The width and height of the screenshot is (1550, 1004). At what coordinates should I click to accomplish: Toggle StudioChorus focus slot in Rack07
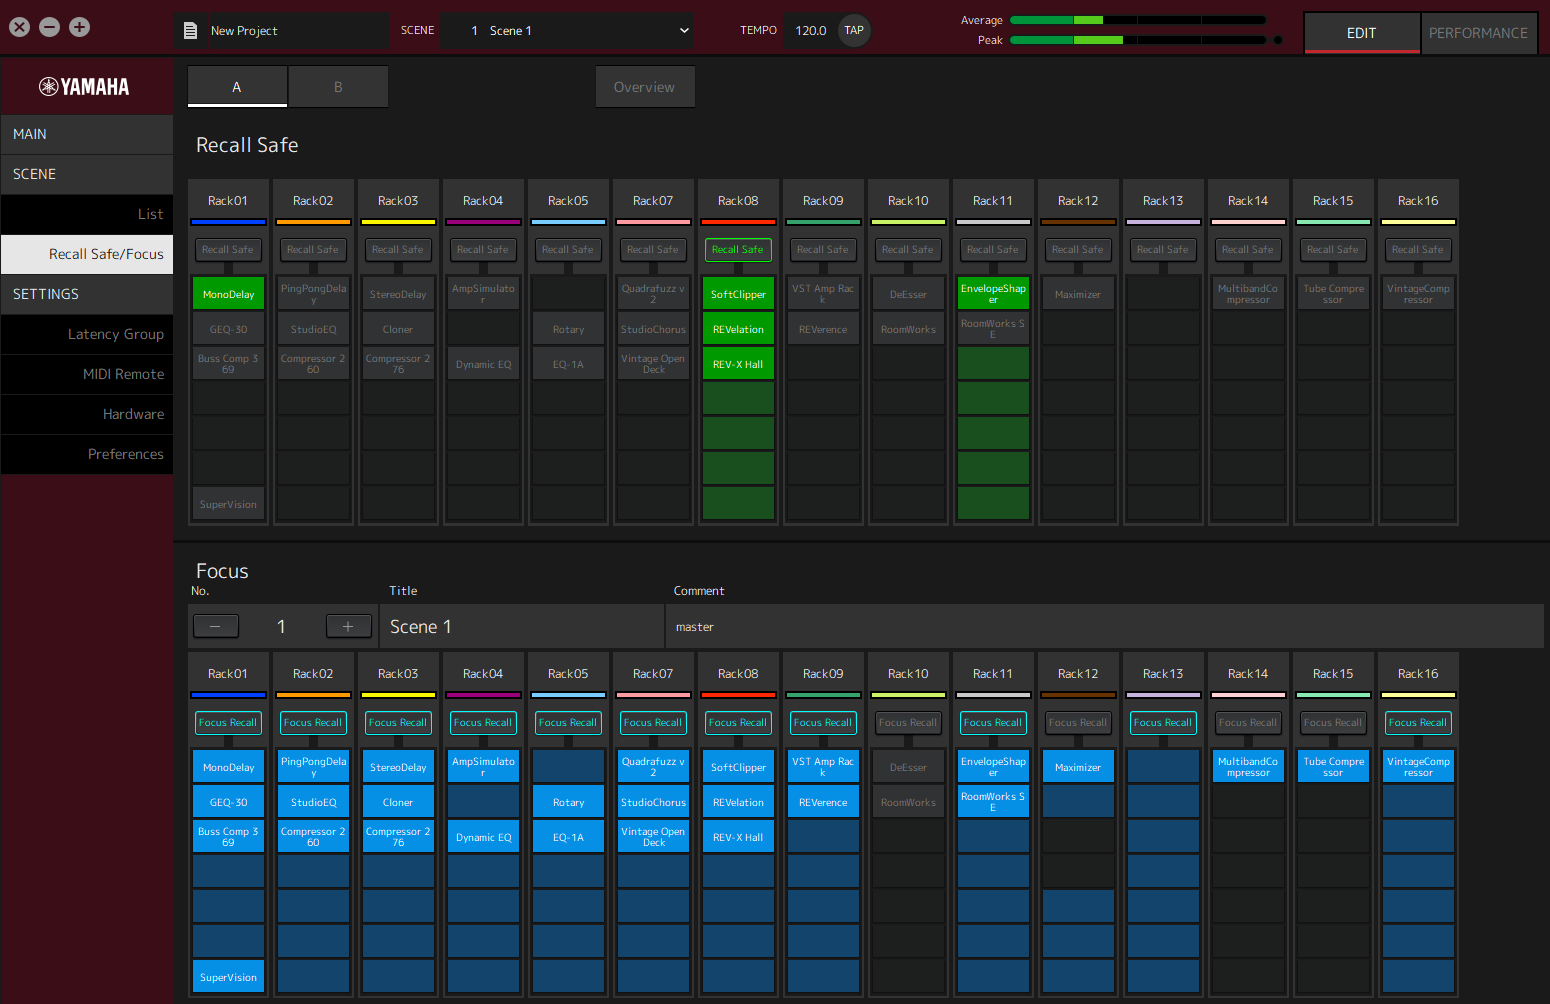coord(653,802)
